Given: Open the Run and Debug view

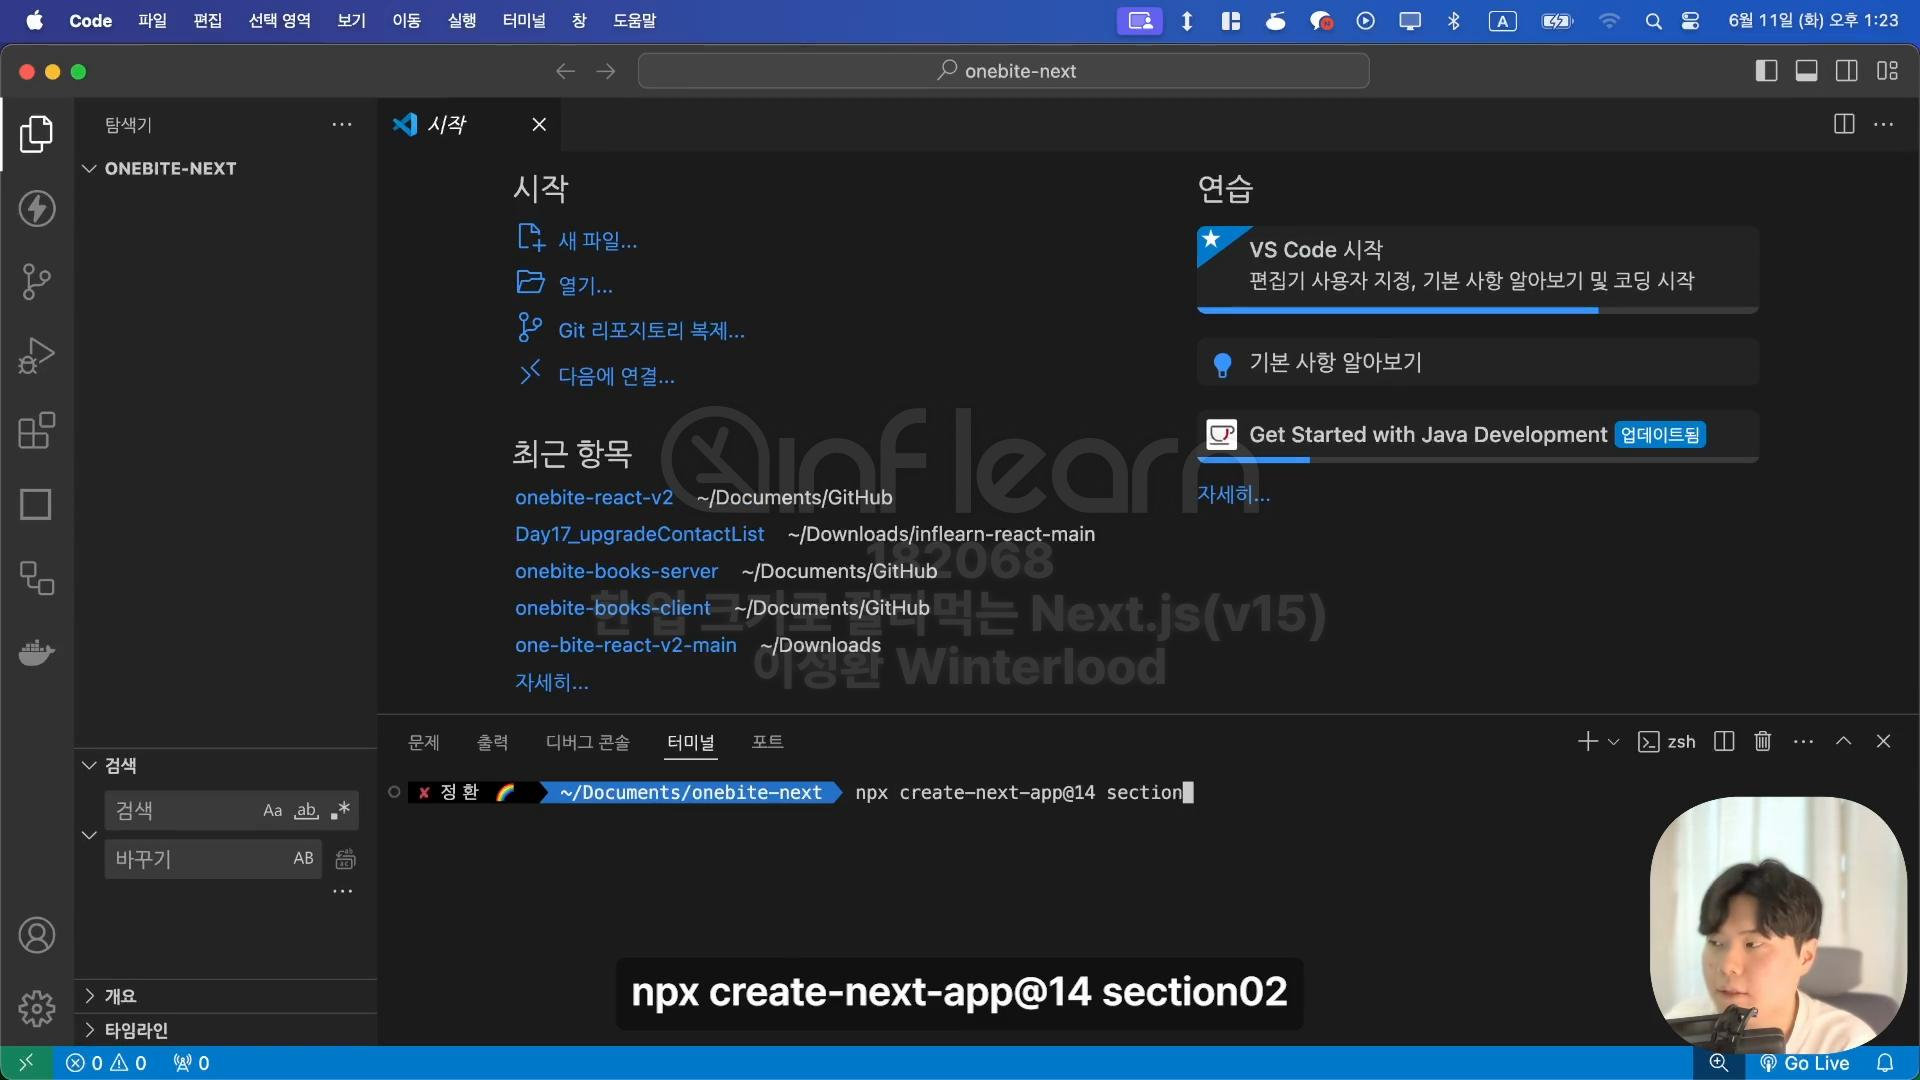Looking at the screenshot, I should [36, 355].
